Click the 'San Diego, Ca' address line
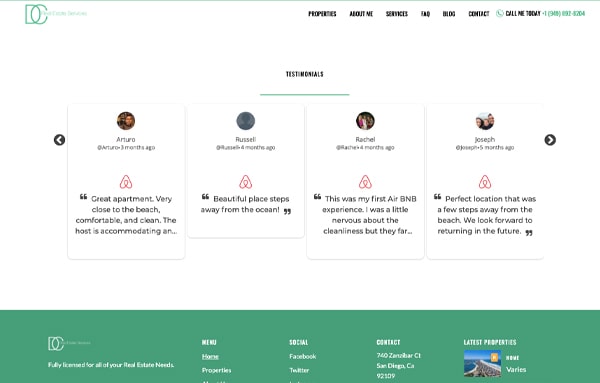600x383 pixels. (x=395, y=366)
